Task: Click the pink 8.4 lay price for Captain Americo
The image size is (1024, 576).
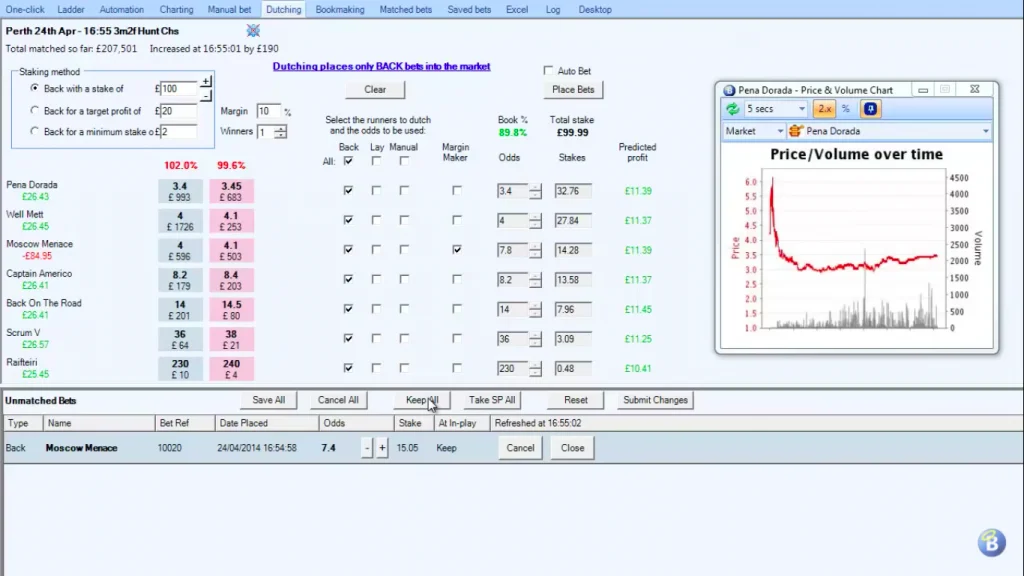Action: (x=231, y=280)
